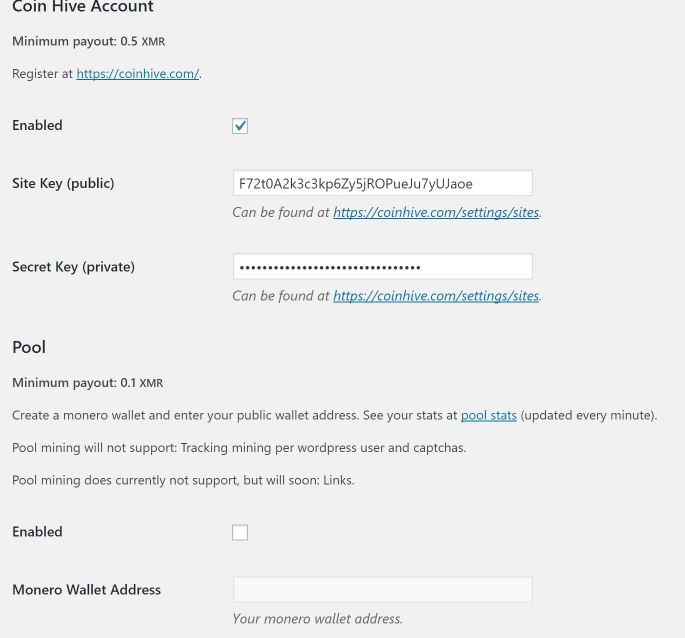Viewport: 685px width, 638px height.
Task: Open the pool stats link
Action: pyautogui.click(x=489, y=415)
